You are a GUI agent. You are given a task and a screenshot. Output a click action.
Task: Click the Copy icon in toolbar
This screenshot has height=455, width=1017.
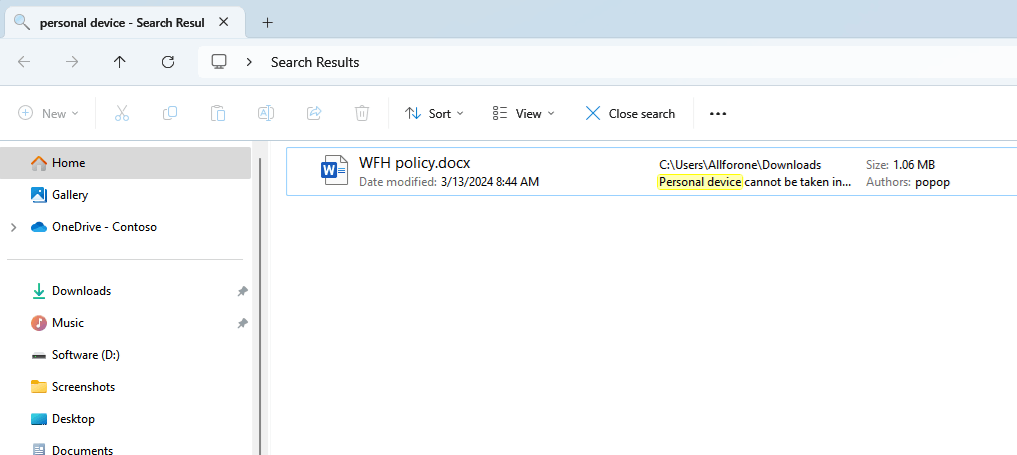click(x=170, y=113)
